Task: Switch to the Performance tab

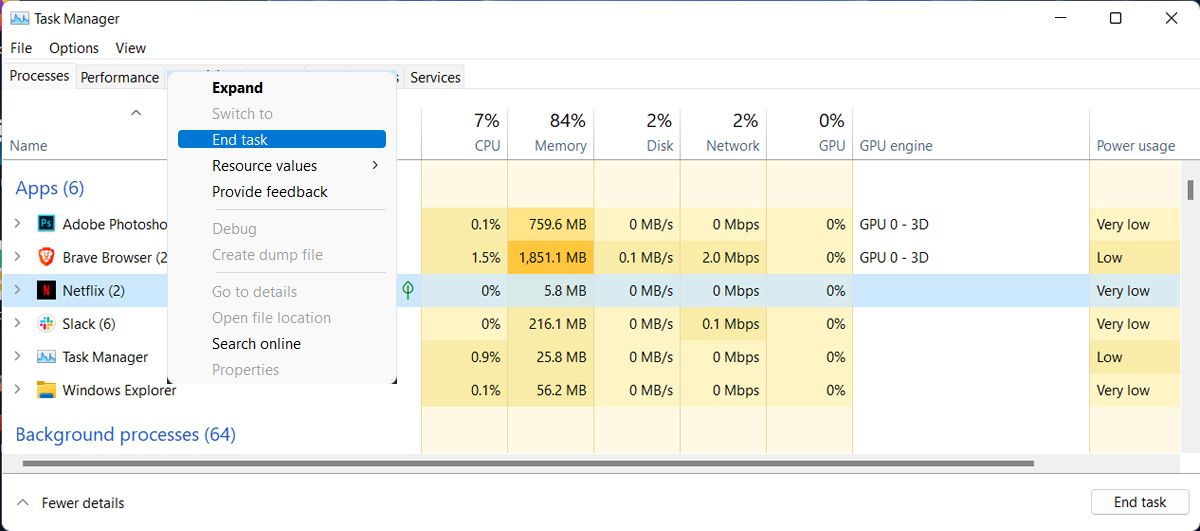Action: click(120, 77)
